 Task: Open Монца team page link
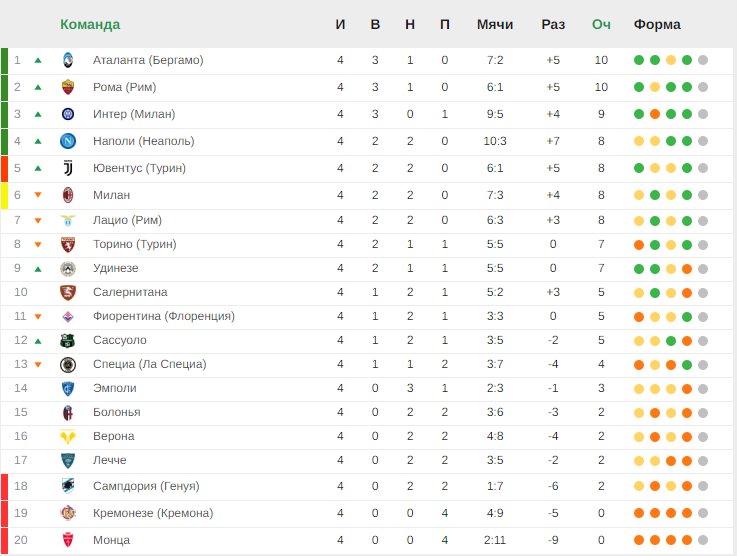(112, 540)
